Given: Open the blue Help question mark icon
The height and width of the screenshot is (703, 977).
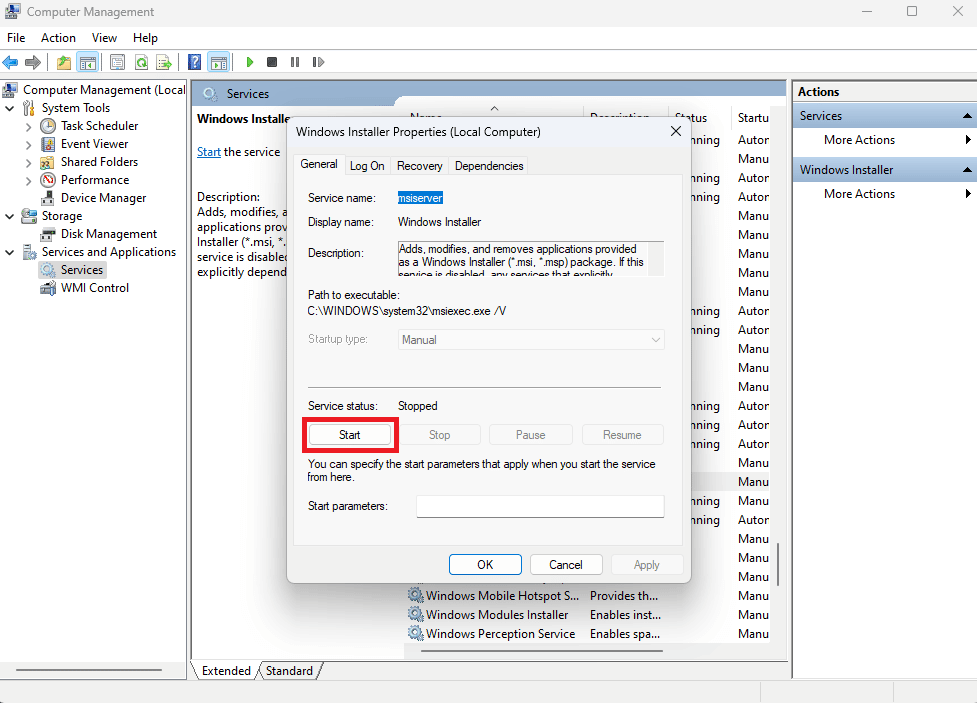Looking at the screenshot, I should pos(194,62).
